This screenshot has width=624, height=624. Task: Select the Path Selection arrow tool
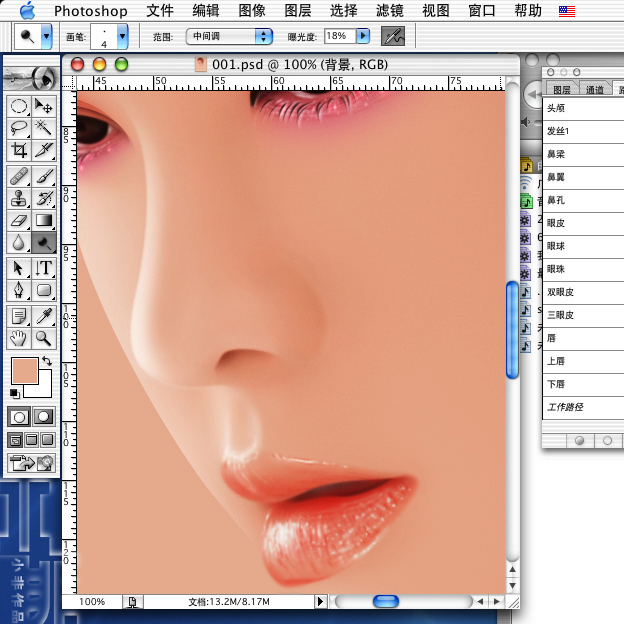[x=19, y=268]
